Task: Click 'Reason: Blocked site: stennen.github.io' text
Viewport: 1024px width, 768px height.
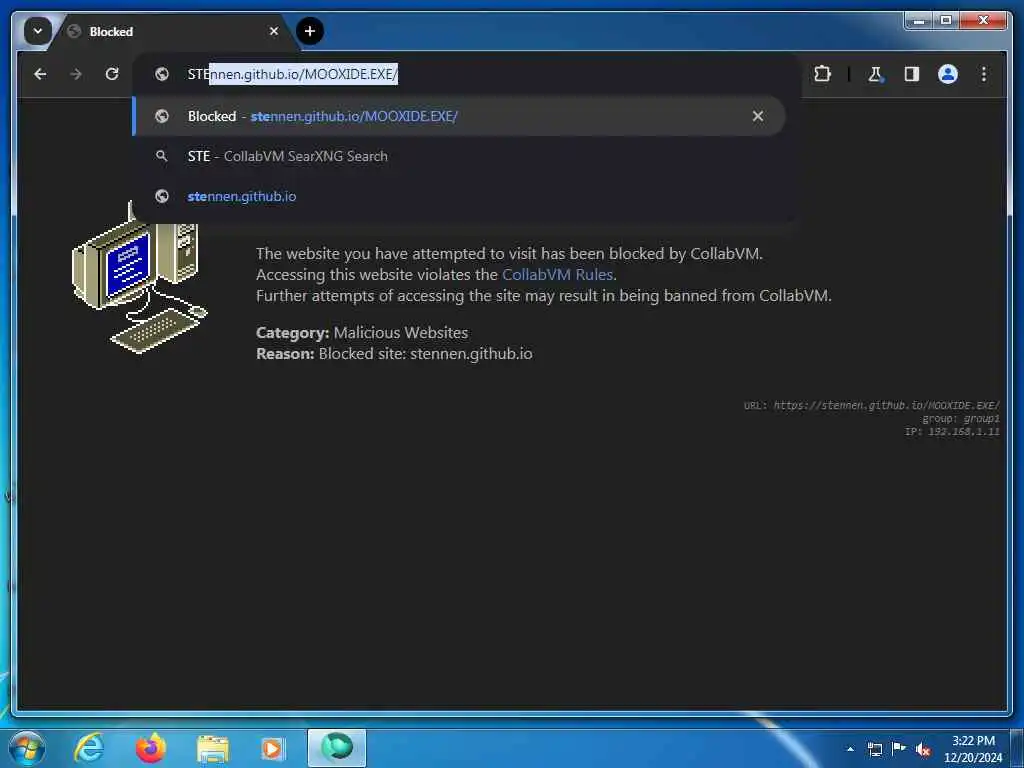Action: point(394,354)
